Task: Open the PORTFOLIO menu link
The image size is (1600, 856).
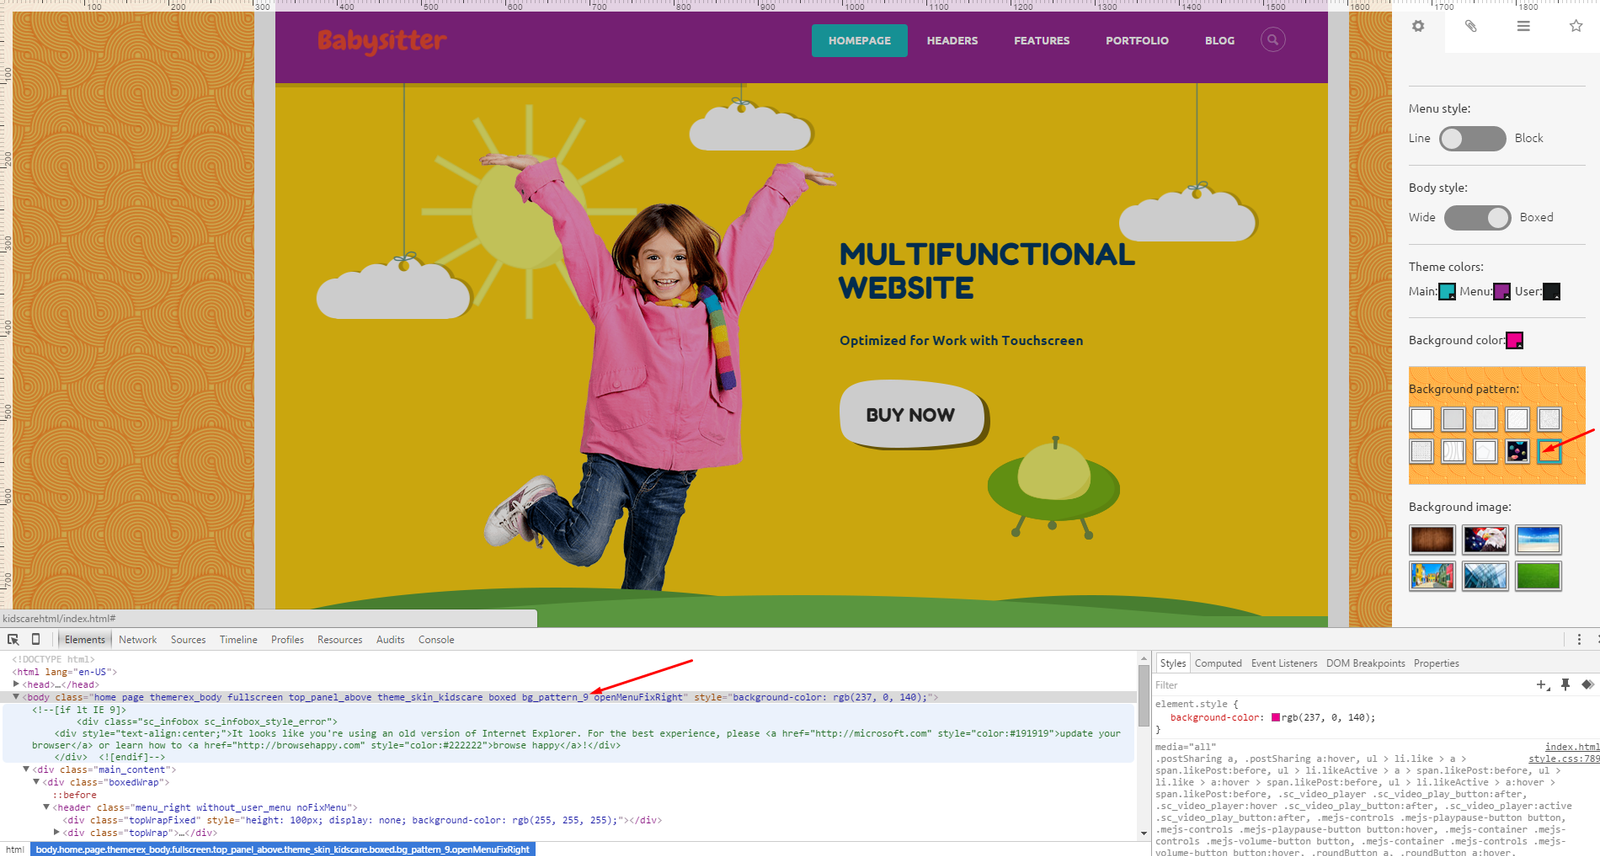Action: coord(1136,41)
